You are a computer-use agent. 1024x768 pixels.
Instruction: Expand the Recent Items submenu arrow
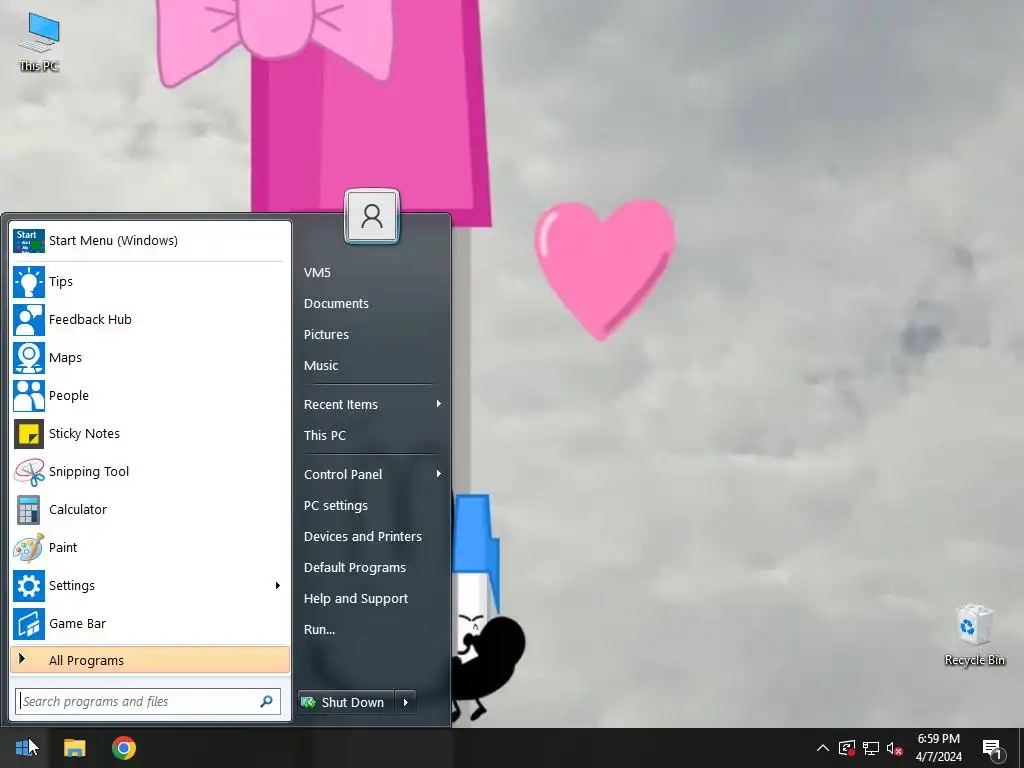tap(439, 404)
